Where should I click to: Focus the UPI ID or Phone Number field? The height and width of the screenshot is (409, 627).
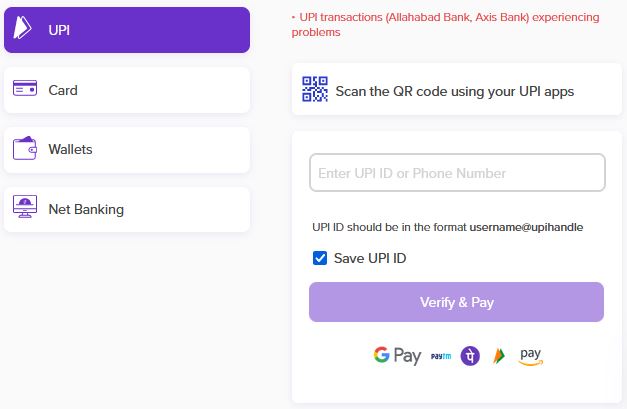point(457,173)
